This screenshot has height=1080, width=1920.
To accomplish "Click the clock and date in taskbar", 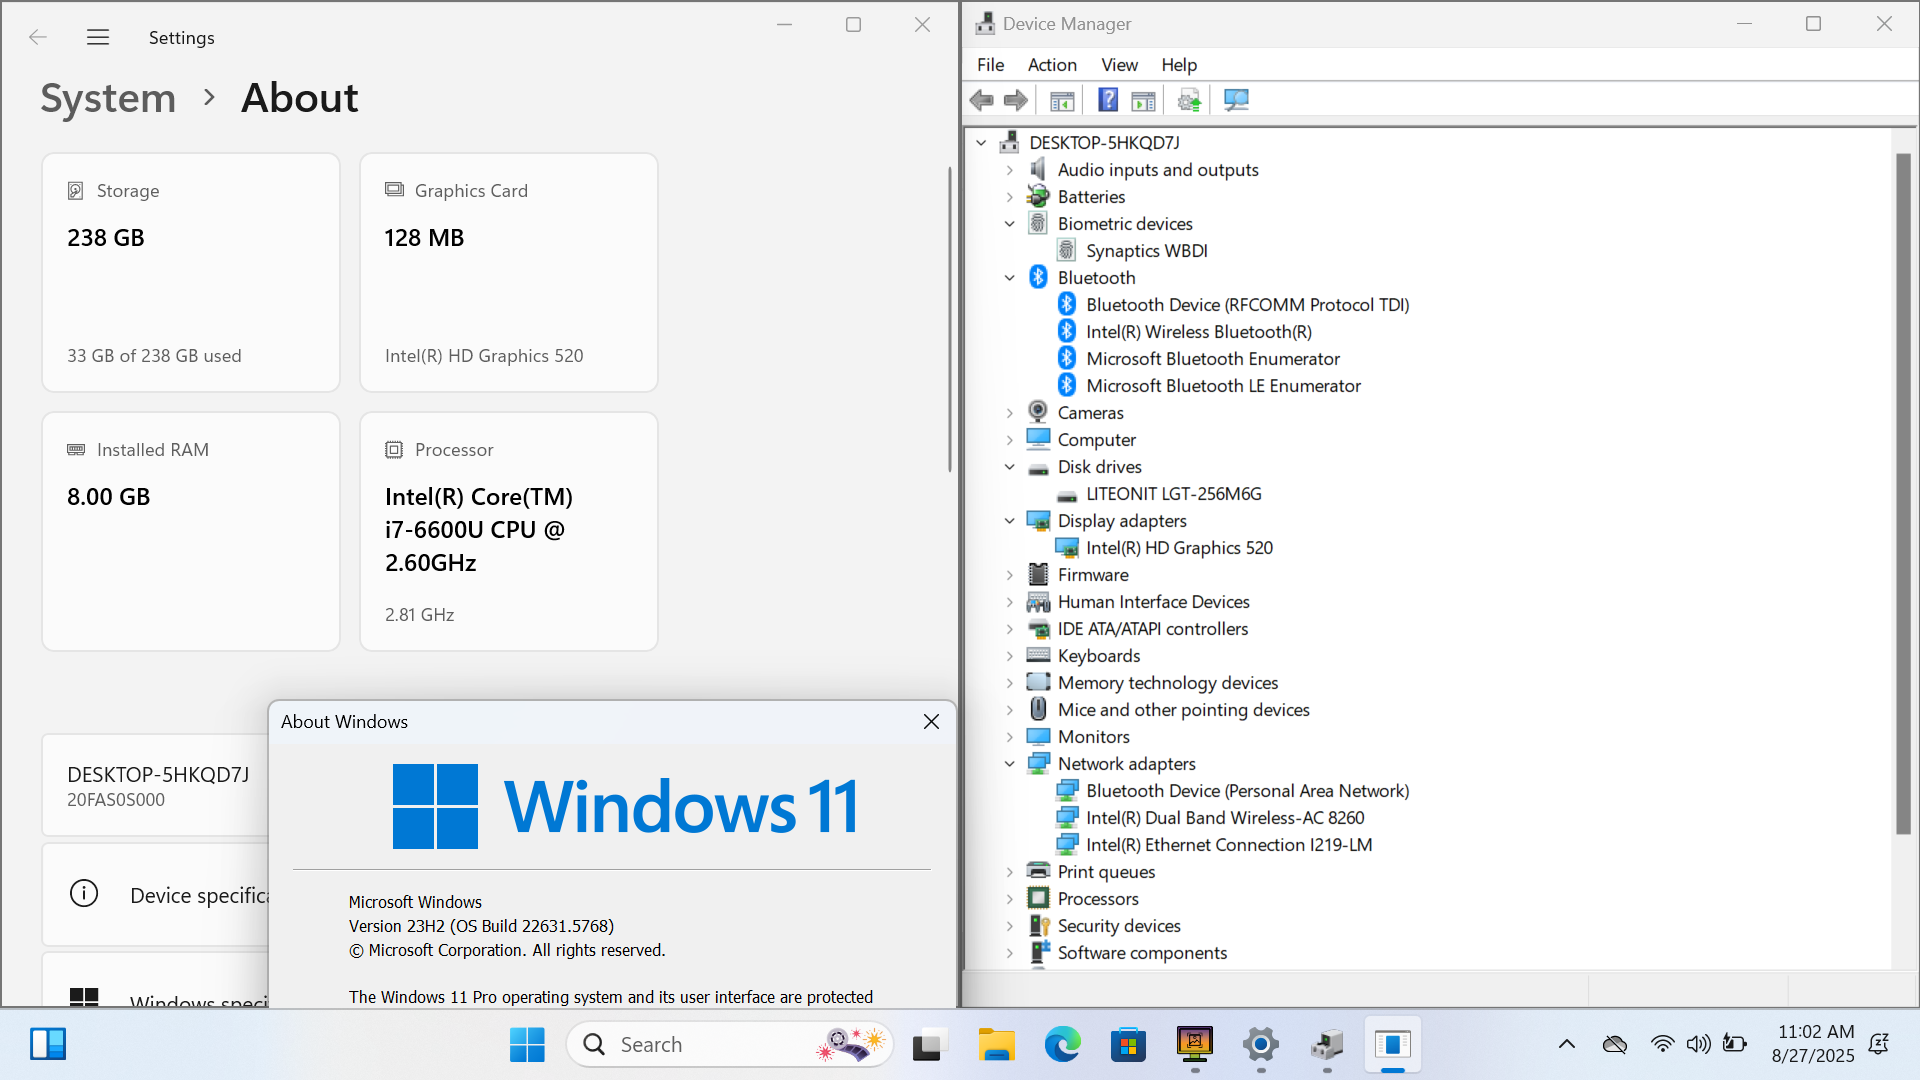I will (1814, 1044).
